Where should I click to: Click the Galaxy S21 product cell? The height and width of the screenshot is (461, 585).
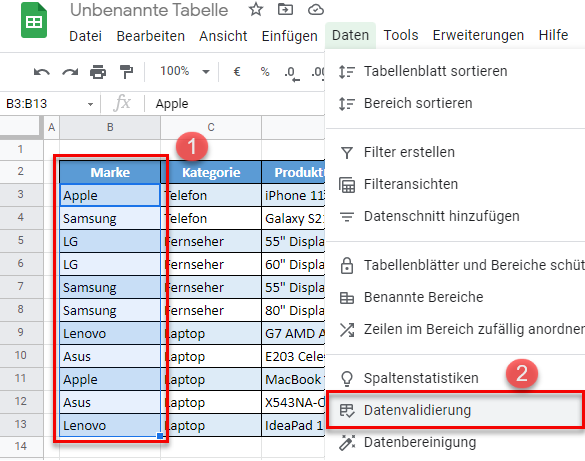[x=294, y=218]
